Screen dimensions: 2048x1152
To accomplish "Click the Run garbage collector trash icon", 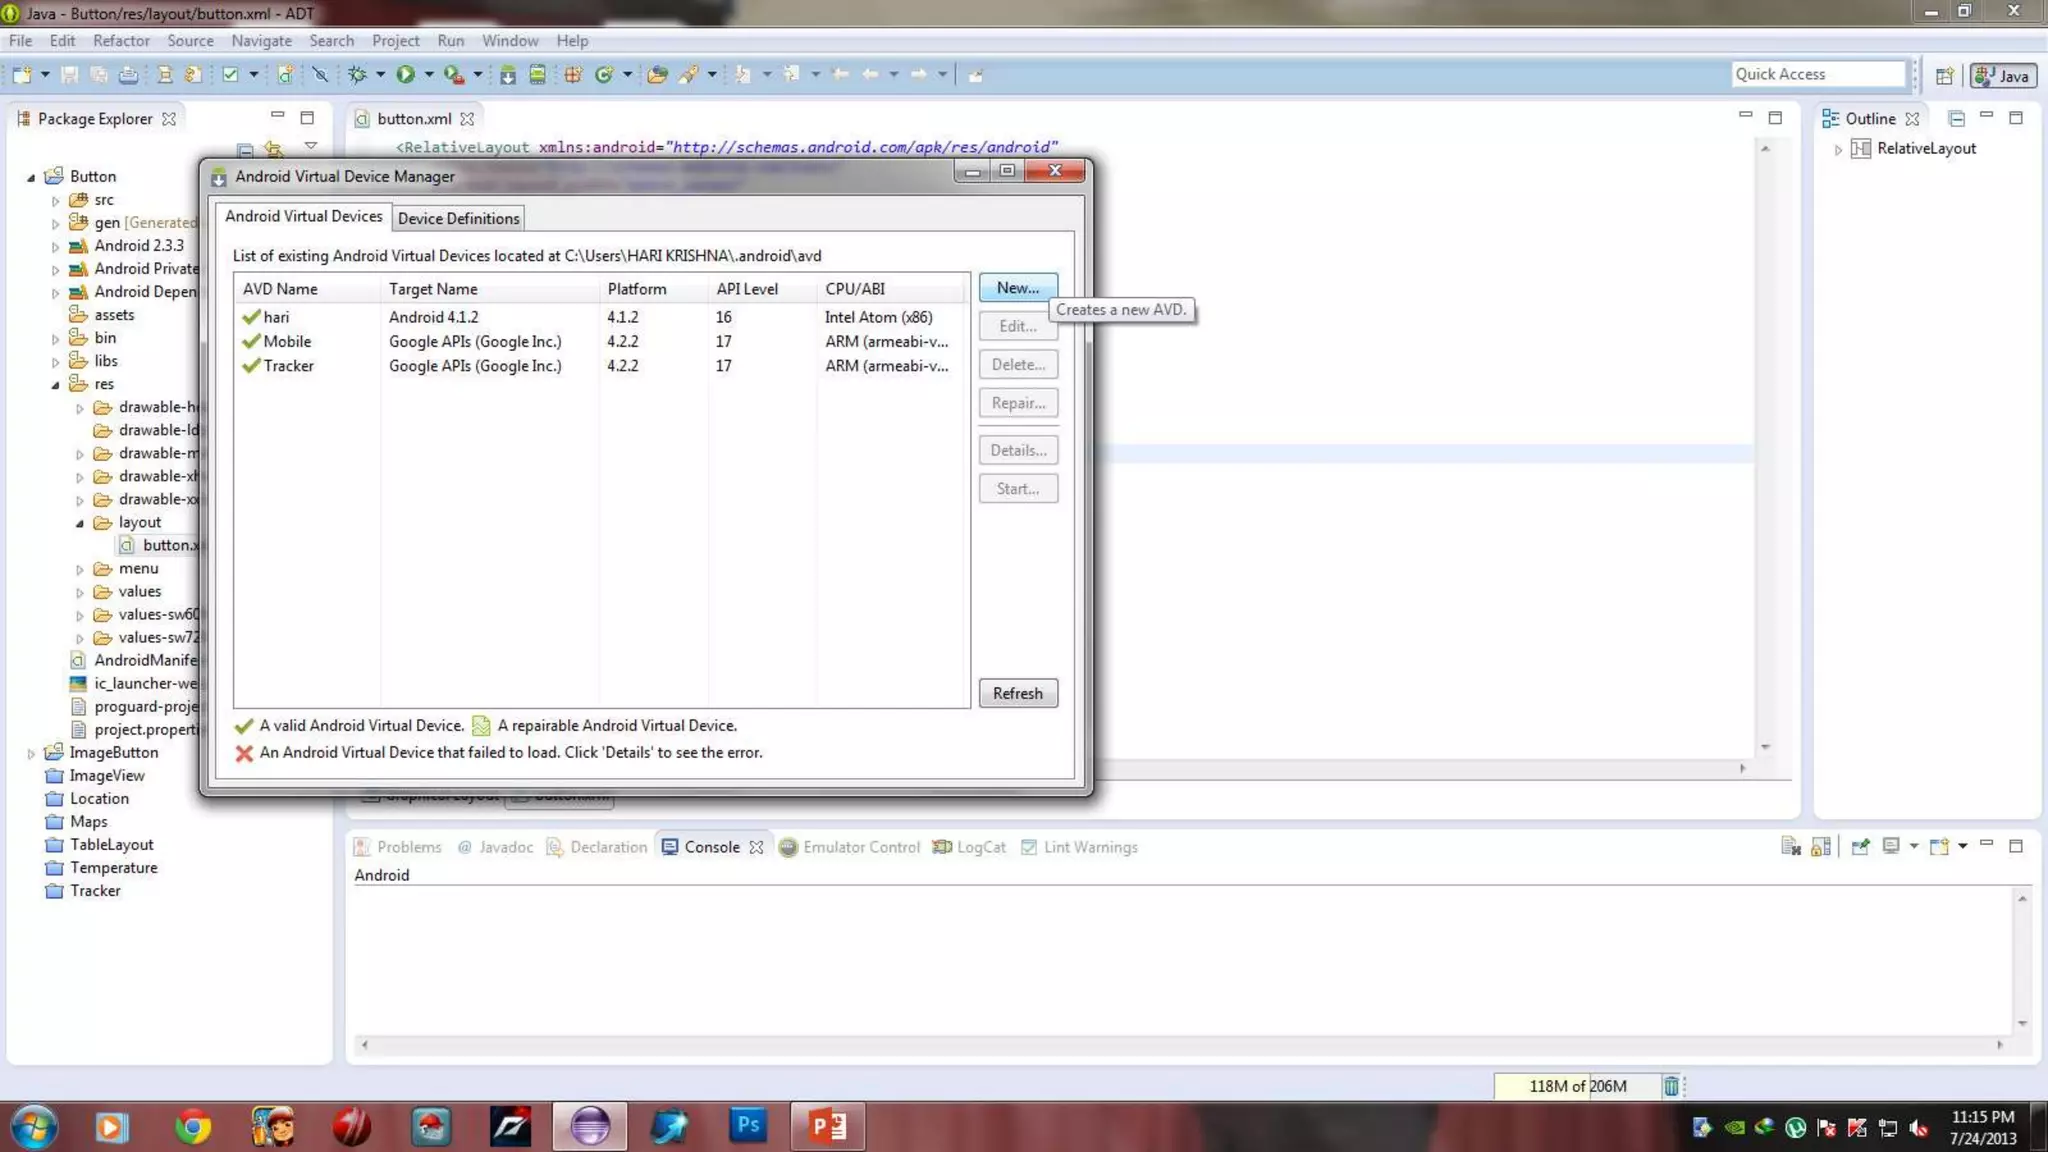I will (1671, 1086).
